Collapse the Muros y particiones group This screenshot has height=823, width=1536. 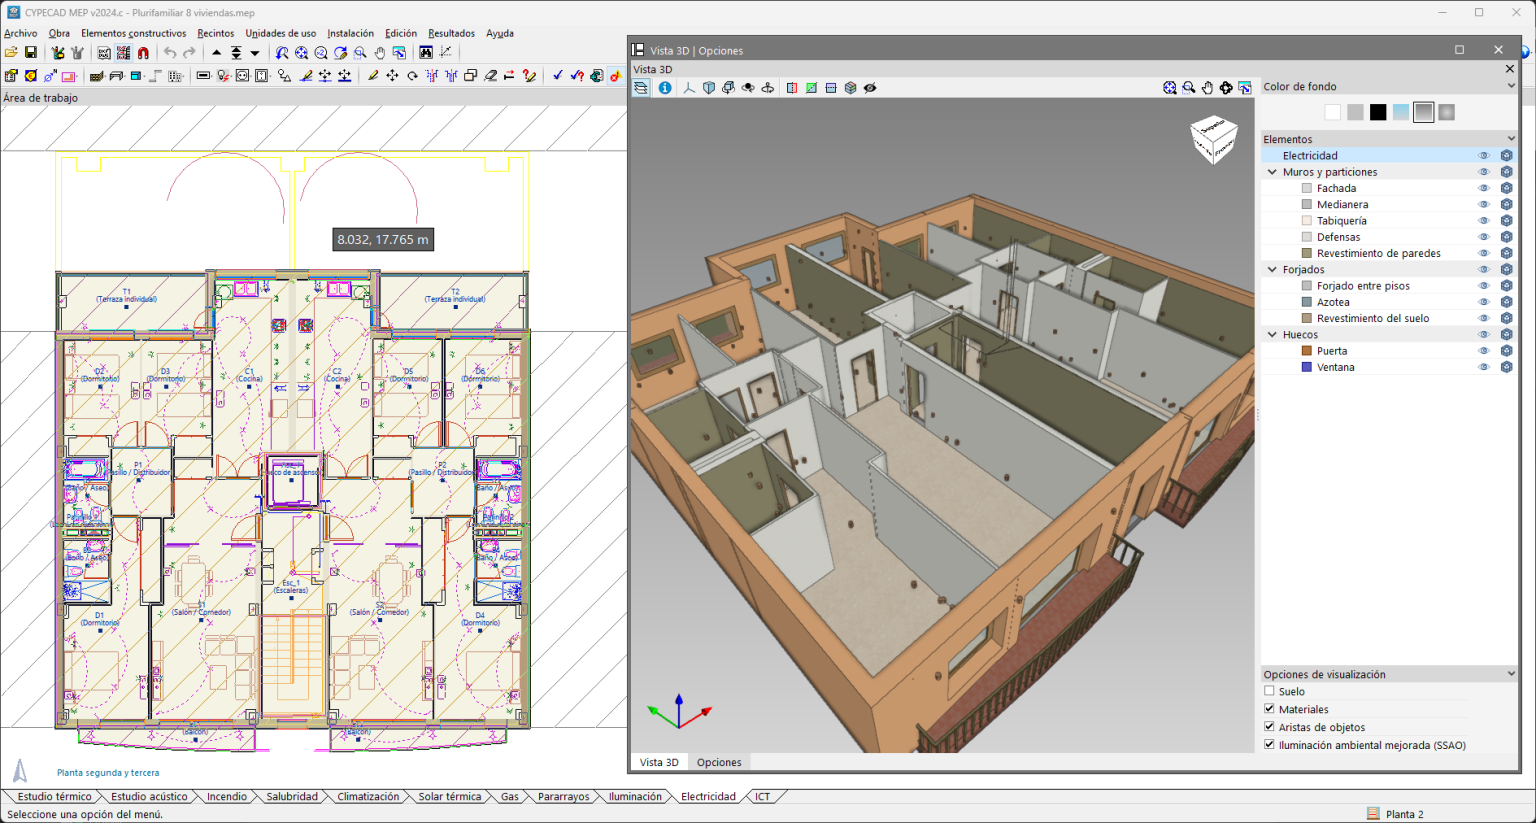click(1272, 172)
